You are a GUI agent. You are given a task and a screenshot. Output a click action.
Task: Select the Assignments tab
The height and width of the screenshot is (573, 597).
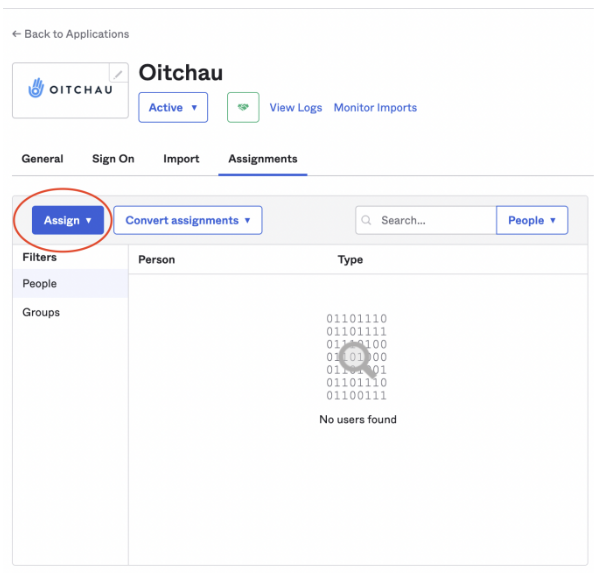(x=263, y=159)
